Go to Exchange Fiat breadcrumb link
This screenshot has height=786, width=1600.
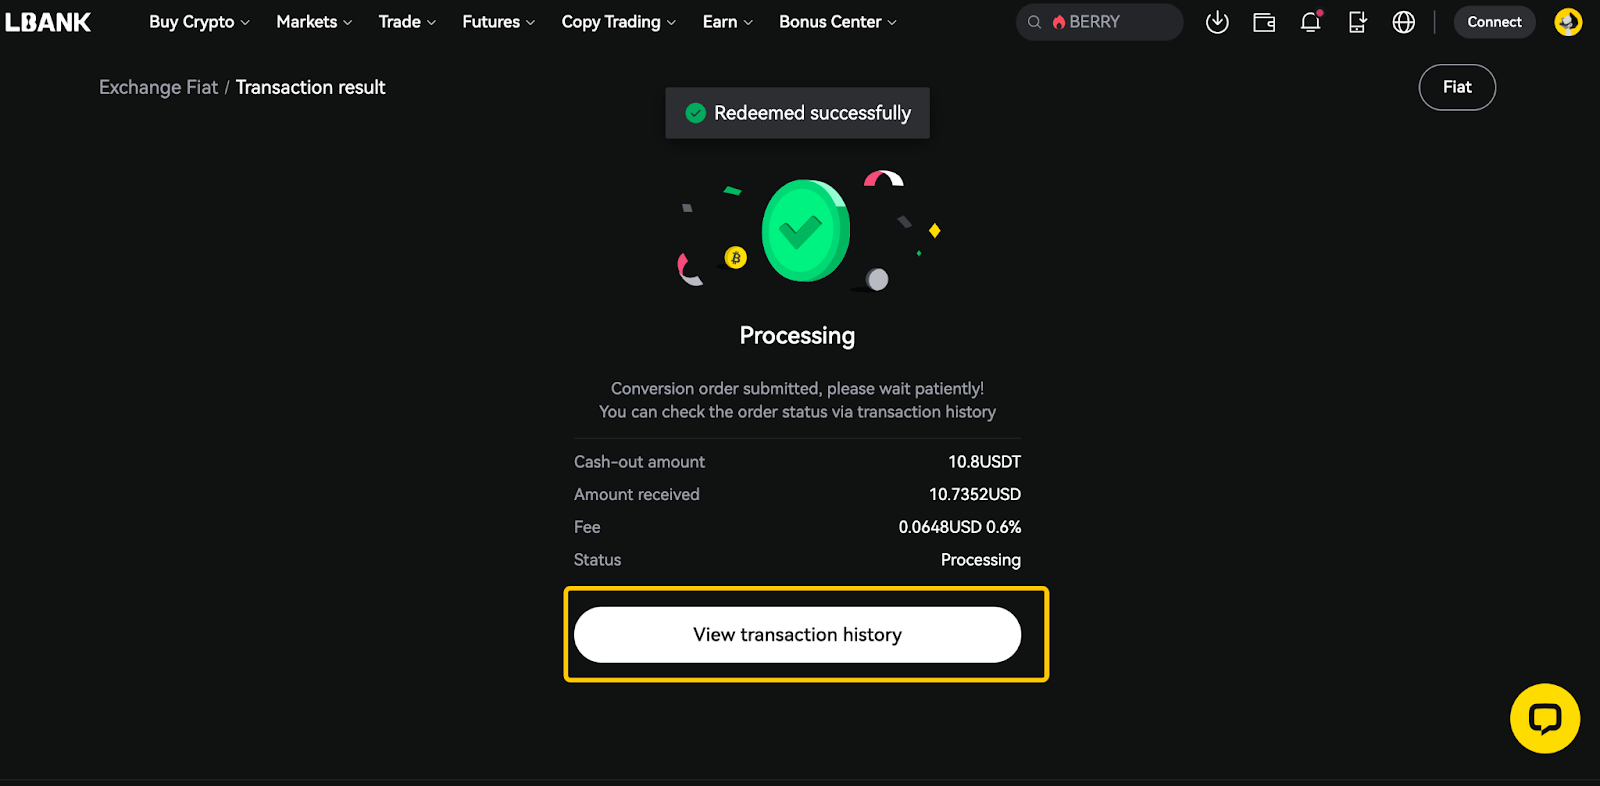[x=158, y=87]
